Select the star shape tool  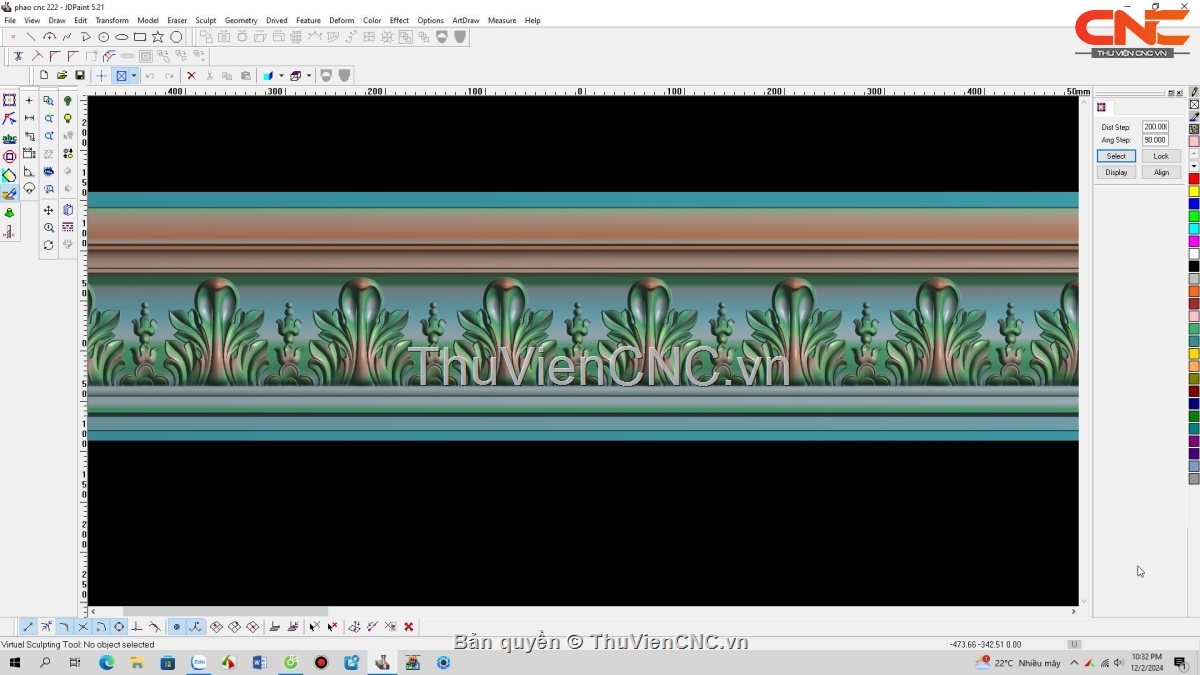coord(158,37)
